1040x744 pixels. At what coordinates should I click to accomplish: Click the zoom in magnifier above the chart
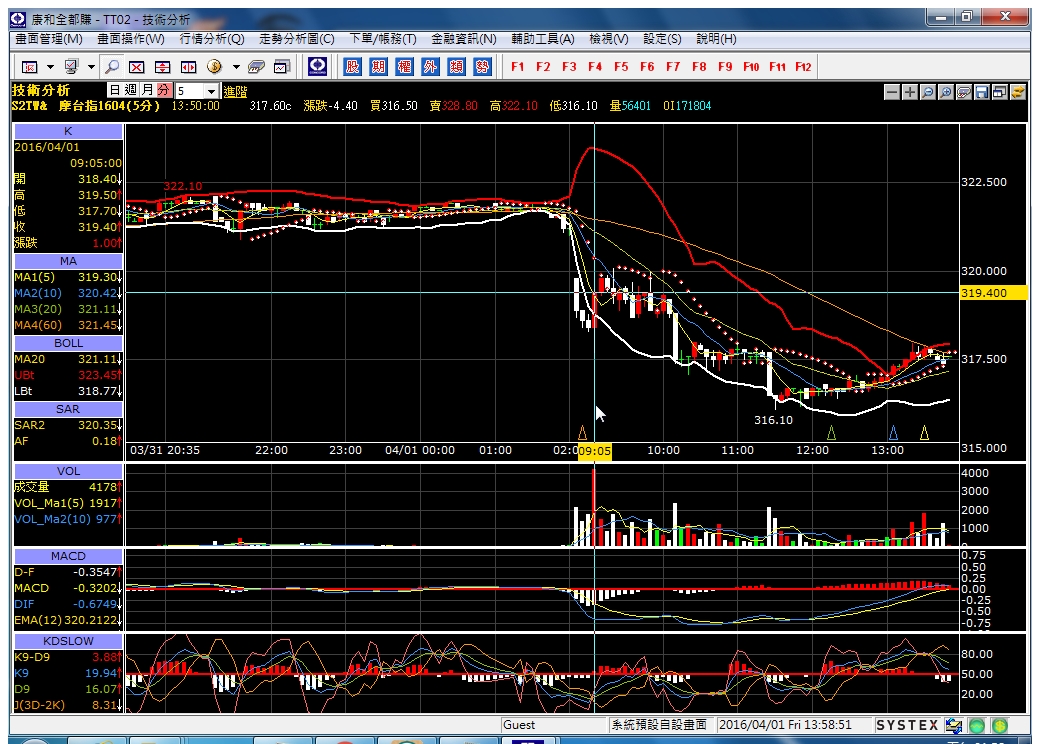946,92
